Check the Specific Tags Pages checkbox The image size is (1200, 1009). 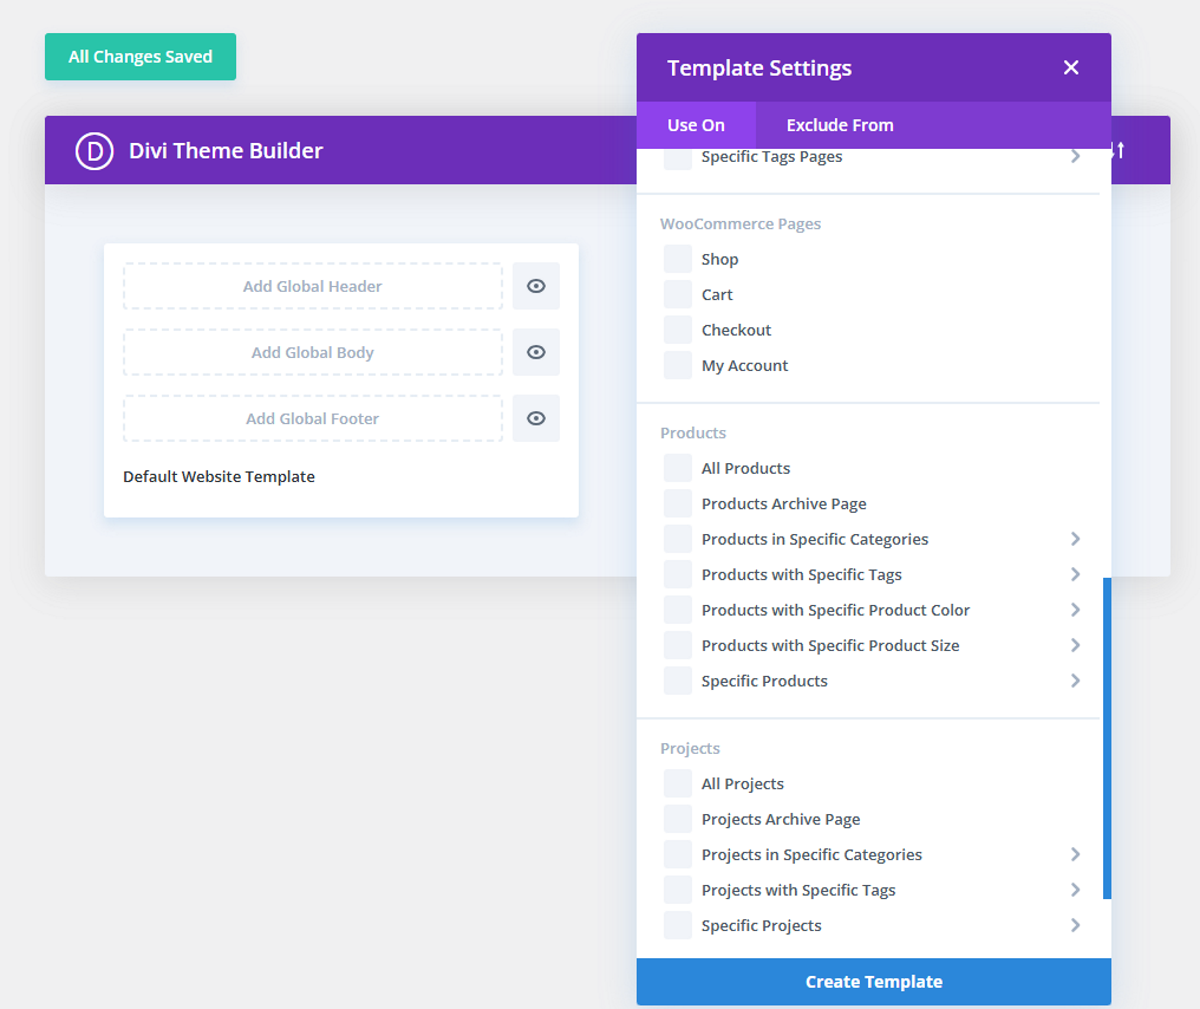(x=678, y=158)
